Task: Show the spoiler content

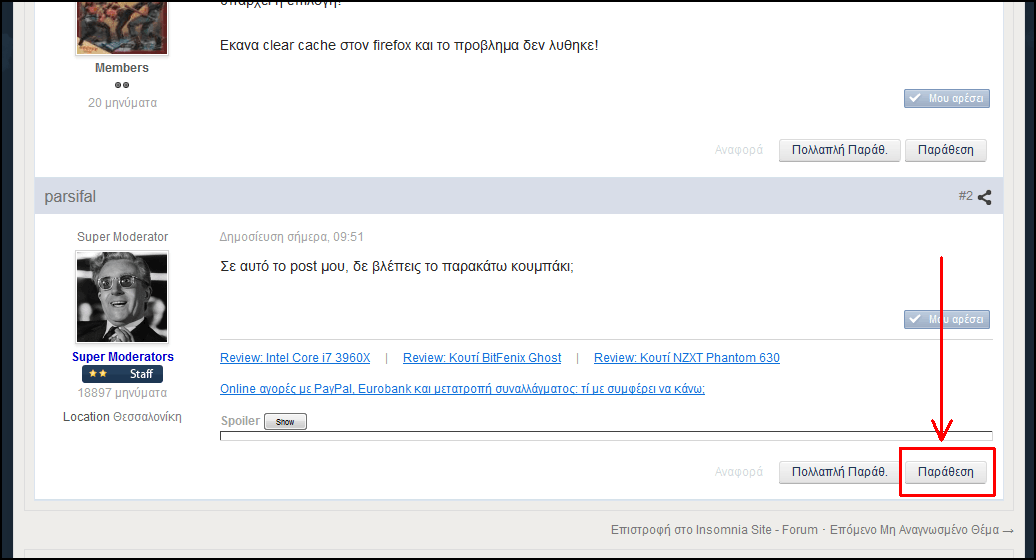Action: 285,421
